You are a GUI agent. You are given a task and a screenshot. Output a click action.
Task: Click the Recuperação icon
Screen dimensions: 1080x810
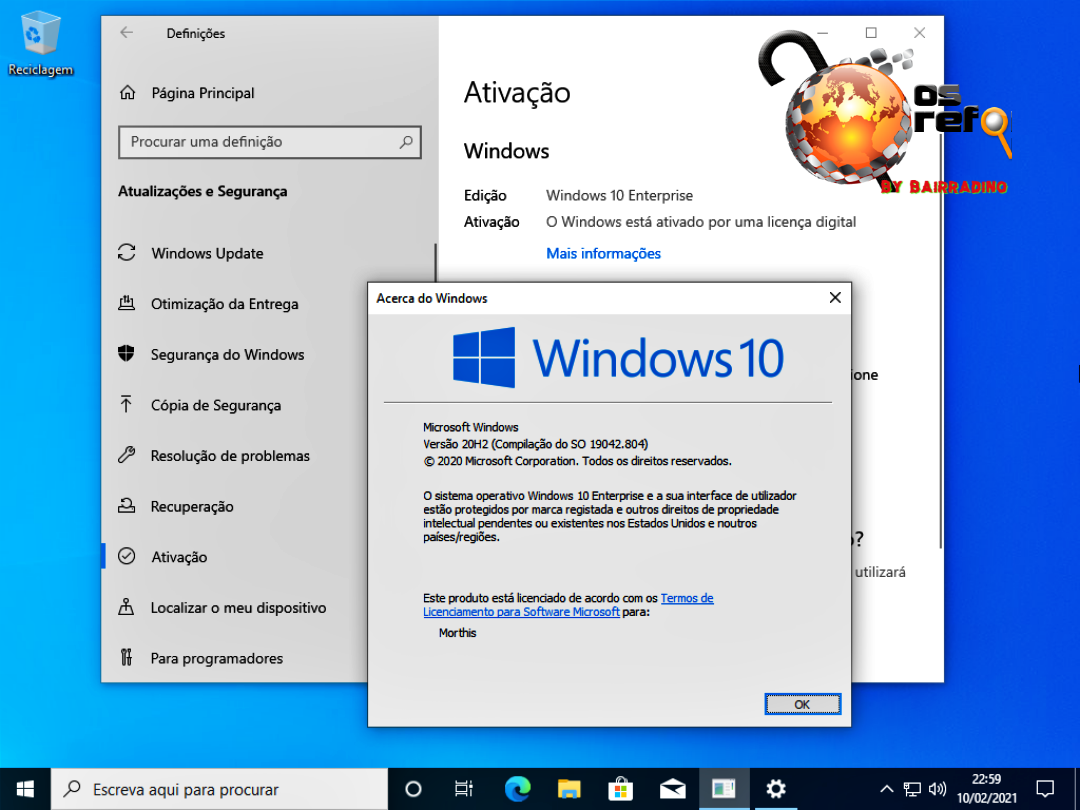[x=127, y=506]
